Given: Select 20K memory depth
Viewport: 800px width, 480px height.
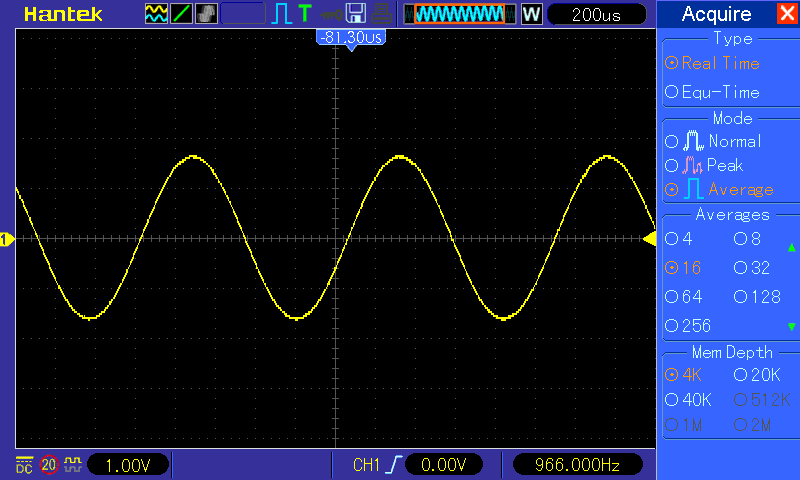Looking at the screenshot, I should pos(757,375).
